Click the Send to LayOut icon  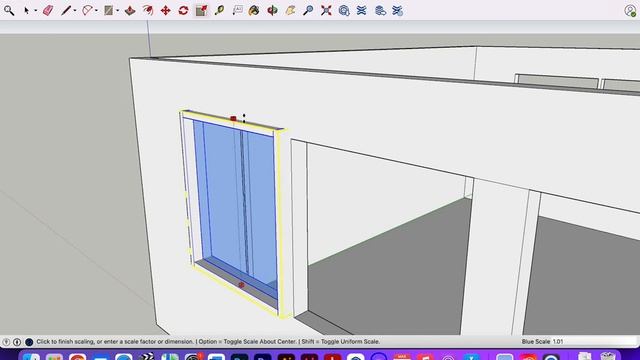pyautogui.click(x=380, y=11)
